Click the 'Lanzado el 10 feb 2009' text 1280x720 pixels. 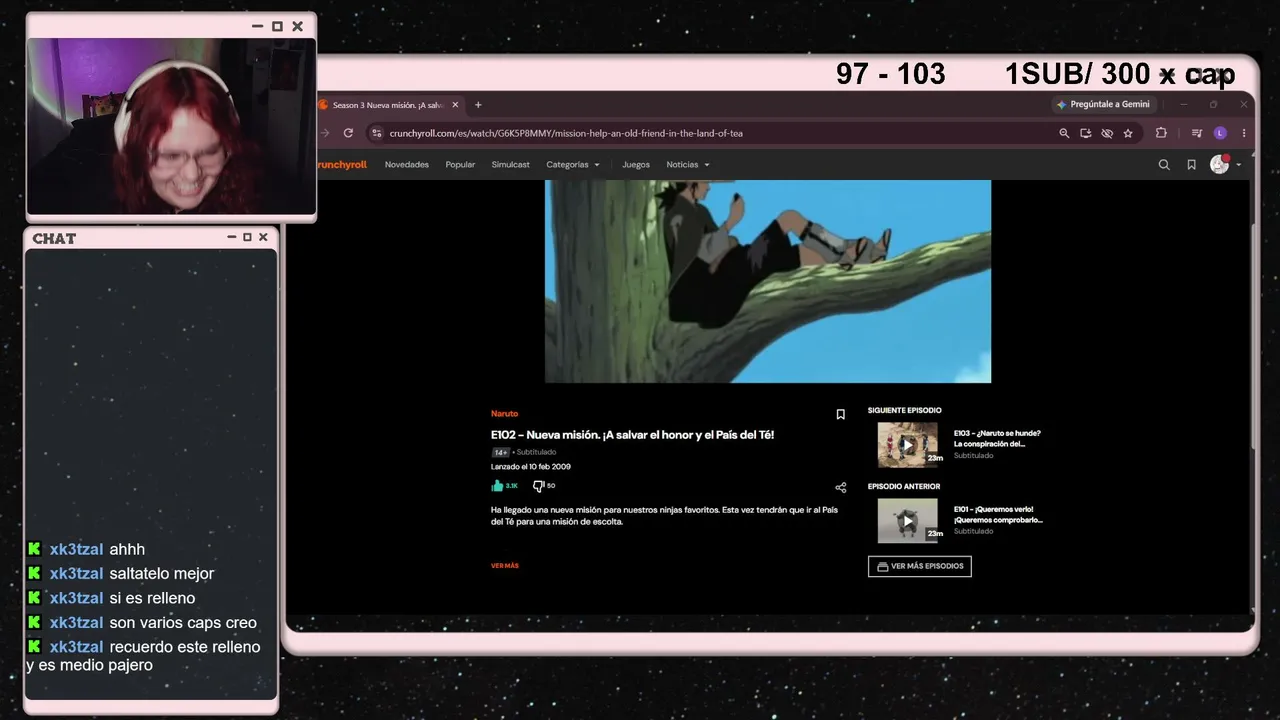click(531, 467)
